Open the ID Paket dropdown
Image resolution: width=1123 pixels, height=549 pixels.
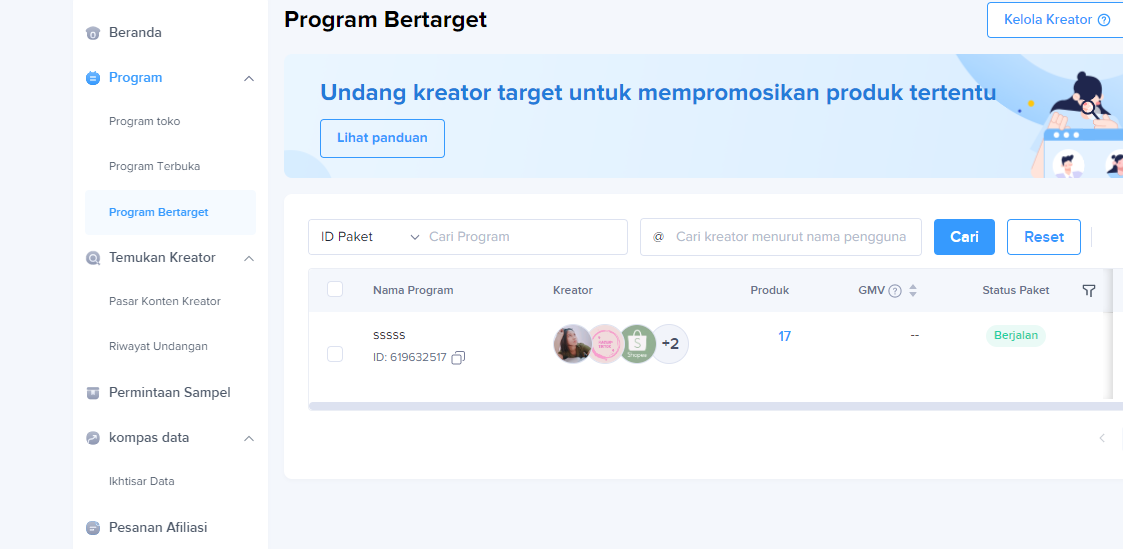click(370, 237)
